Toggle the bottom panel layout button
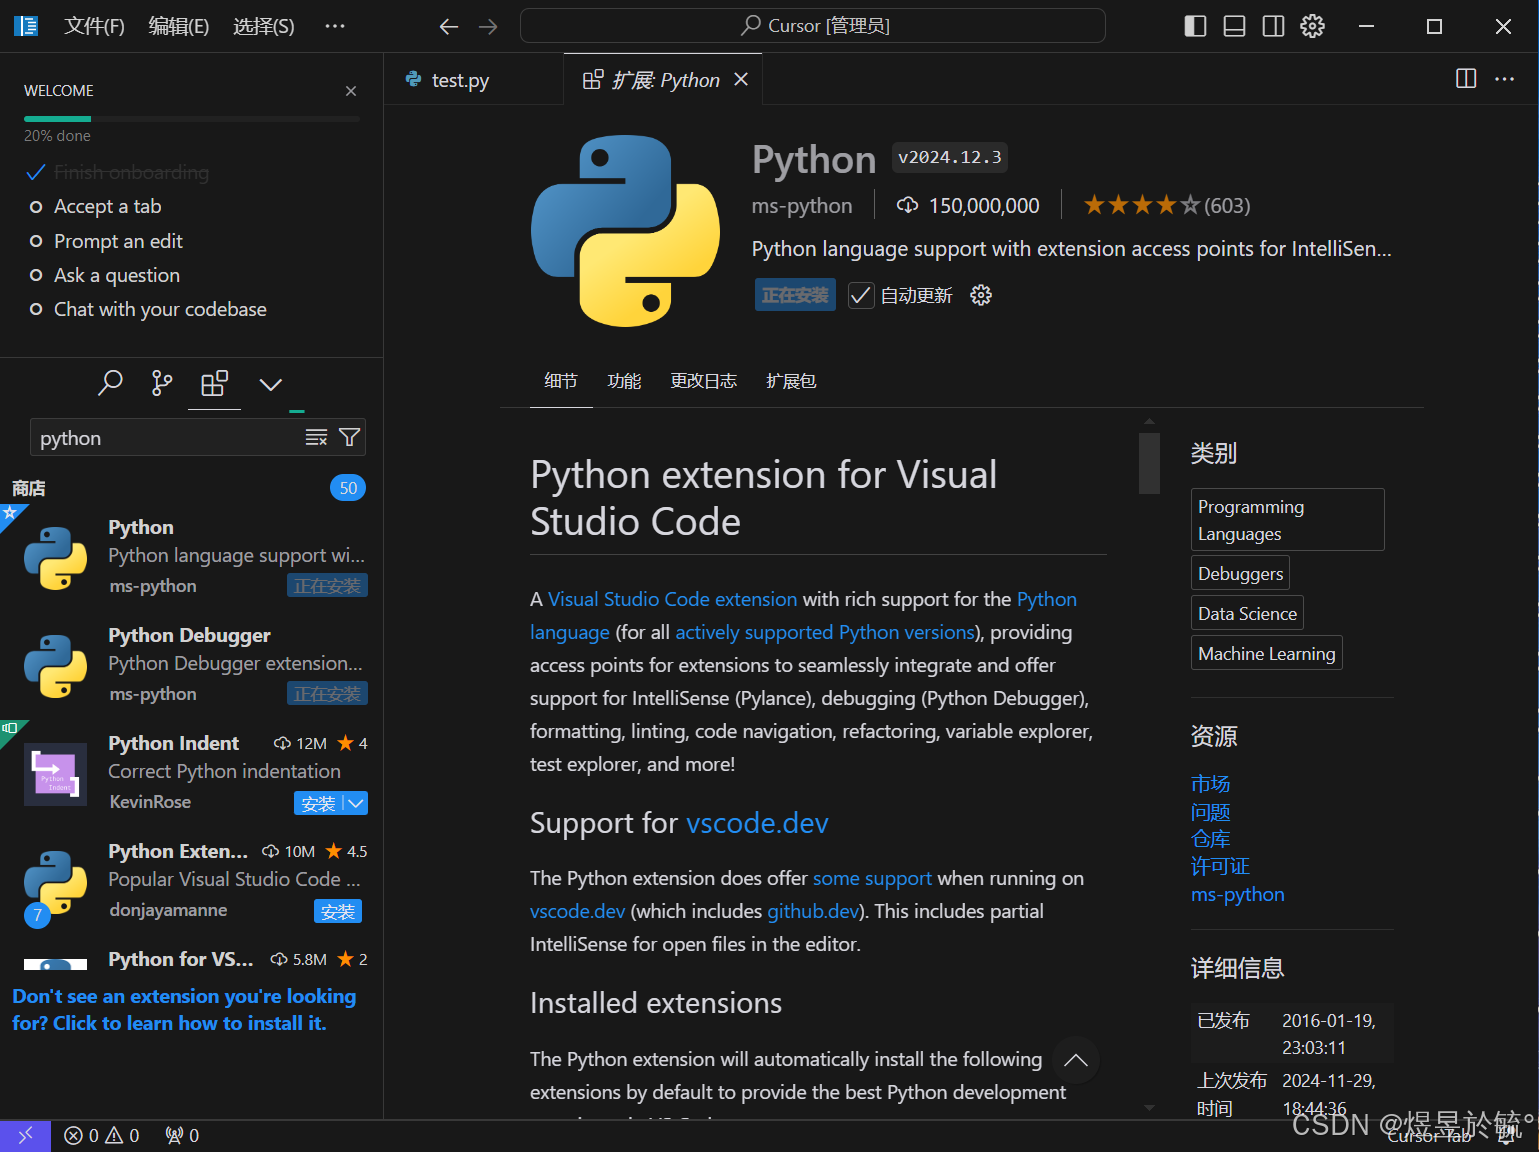The image size is (1539, 1152). click(1234, 26)
